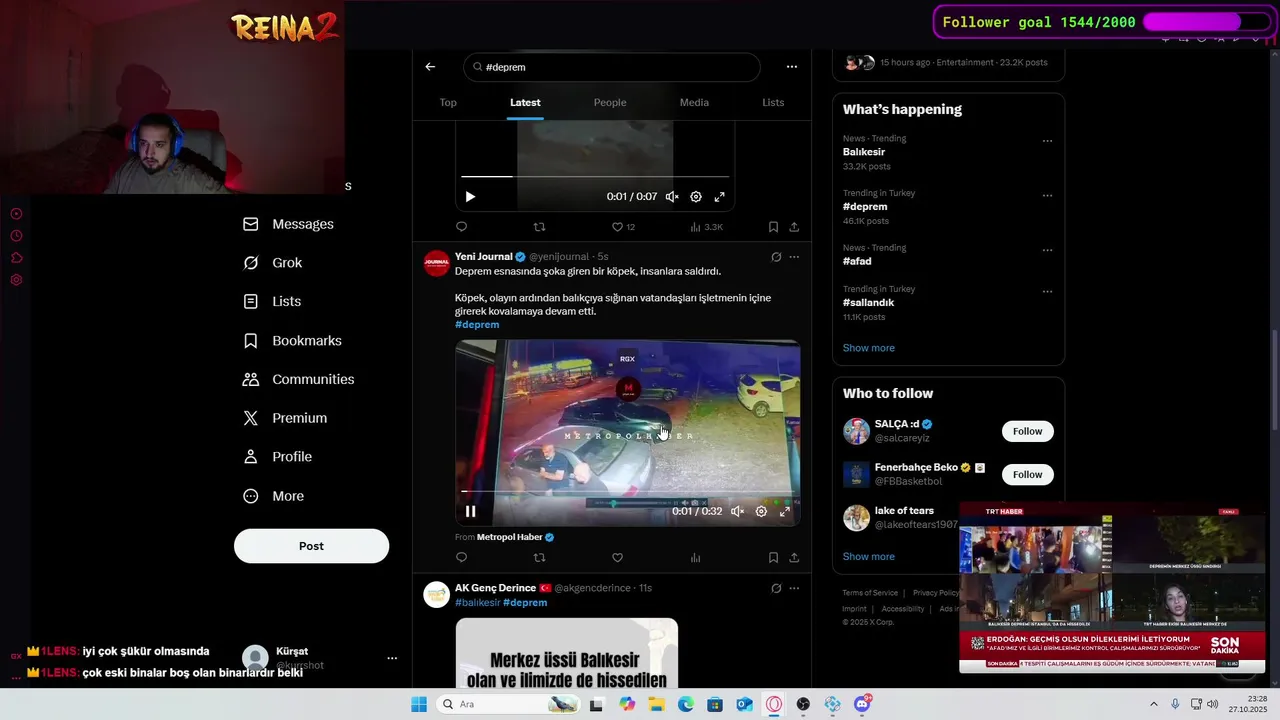
Task: Mute the 0:32 video
Action: (x=737, y=511)
